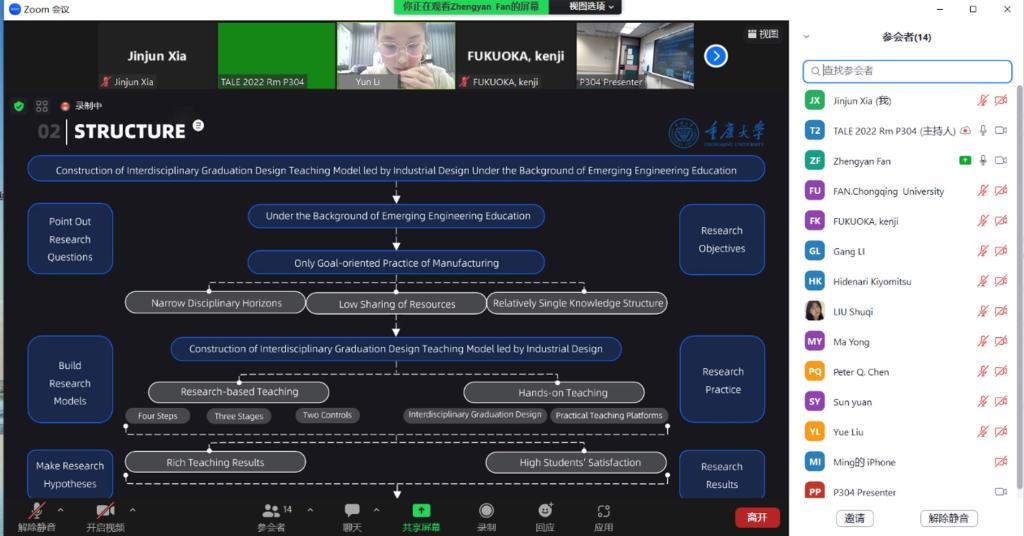Open the Reactions smiley icon
1024x536 pixels.
(x=544, y=511)
